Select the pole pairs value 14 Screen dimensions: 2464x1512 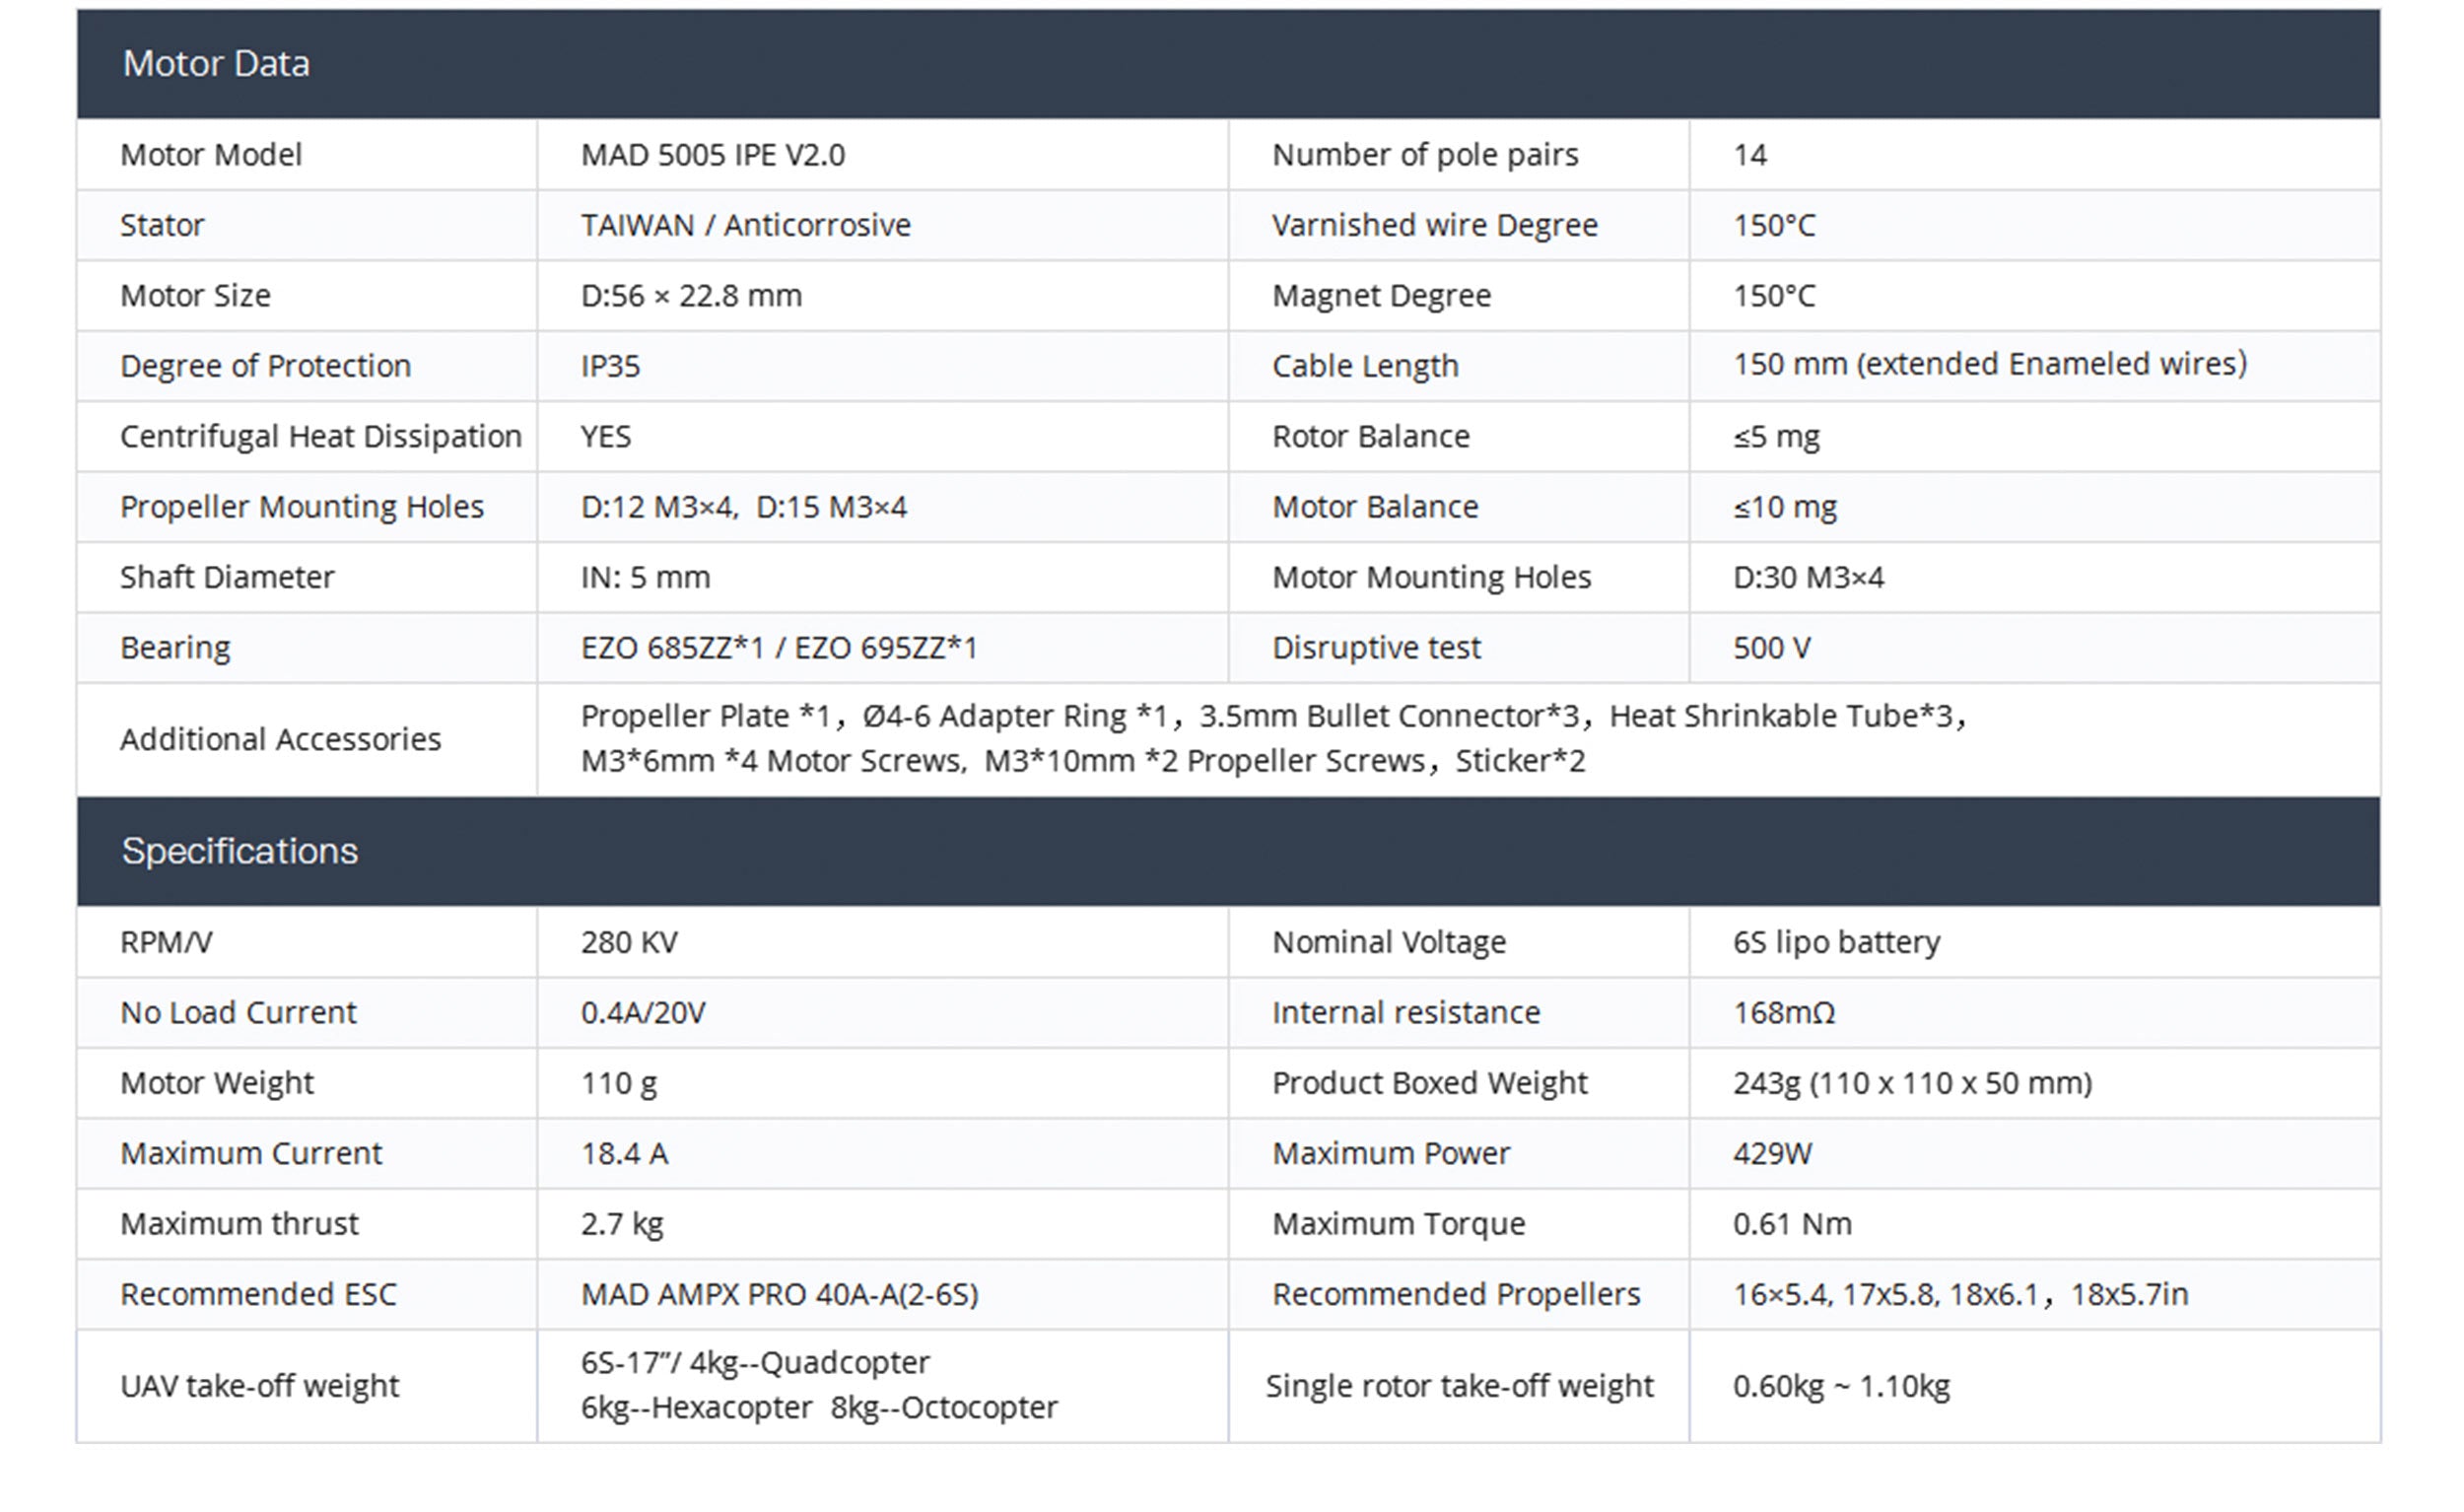[x=1750, y=155]
